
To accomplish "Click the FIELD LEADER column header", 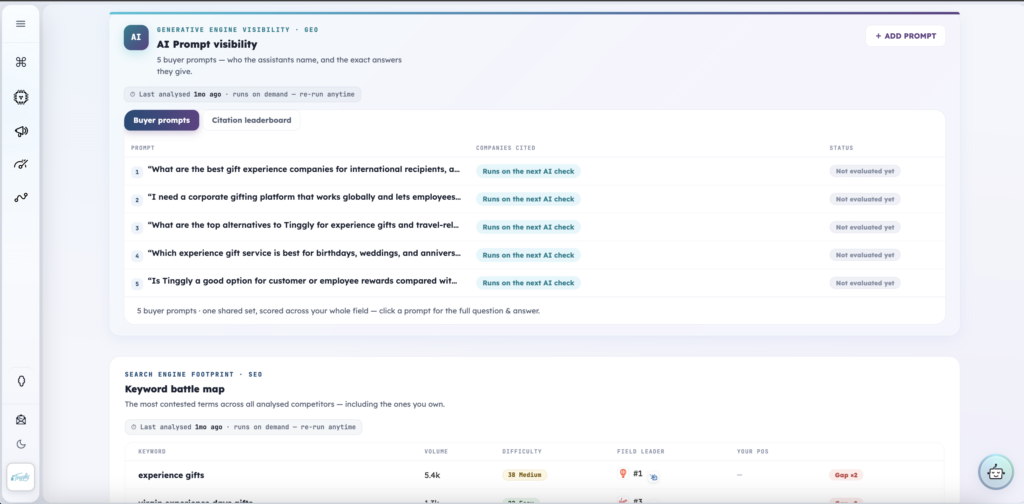I will [x=641, y=451].
